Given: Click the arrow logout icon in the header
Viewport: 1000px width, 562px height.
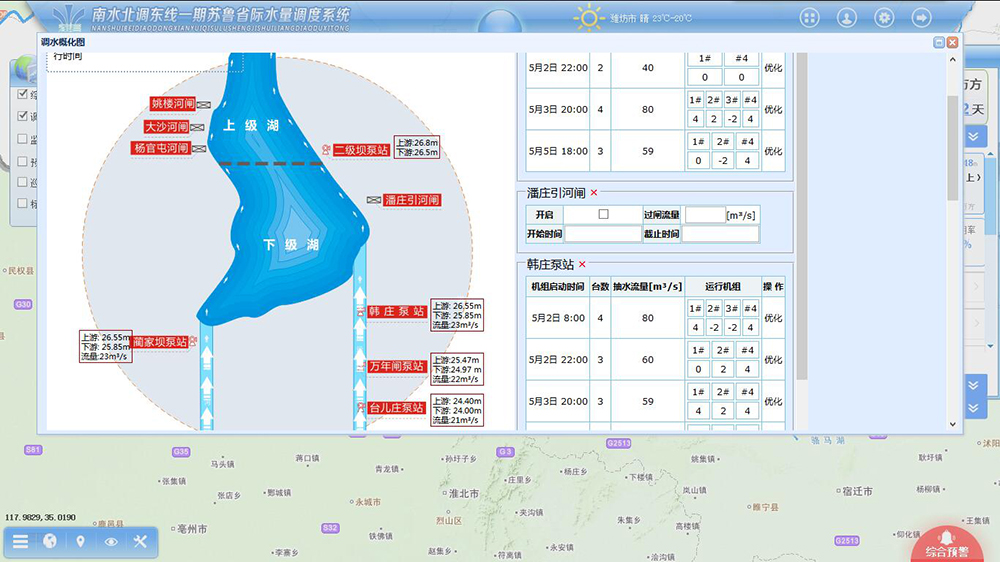Looking at the screenshot, I should (922, 17).
